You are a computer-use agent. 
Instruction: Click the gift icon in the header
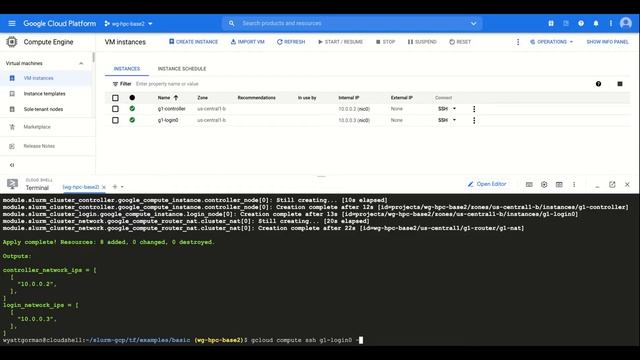click(551, 24)
